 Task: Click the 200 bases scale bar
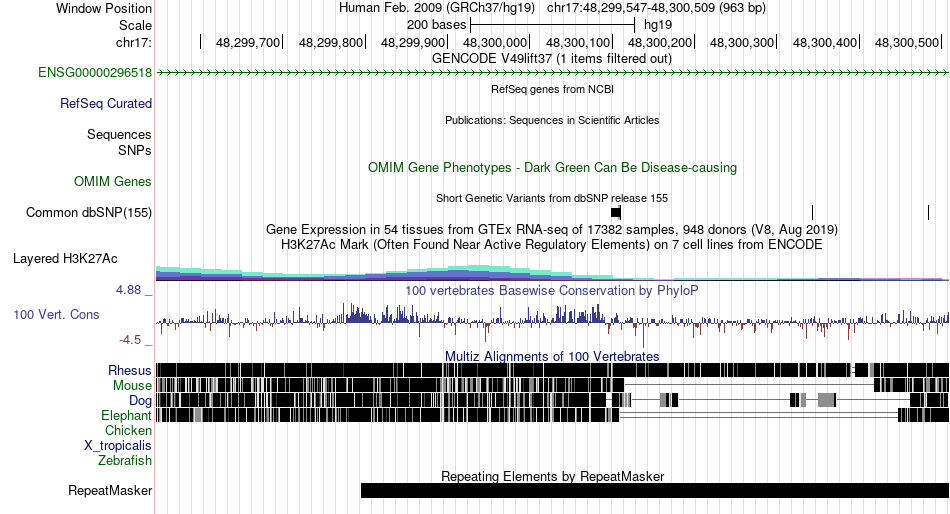[552, 25]
